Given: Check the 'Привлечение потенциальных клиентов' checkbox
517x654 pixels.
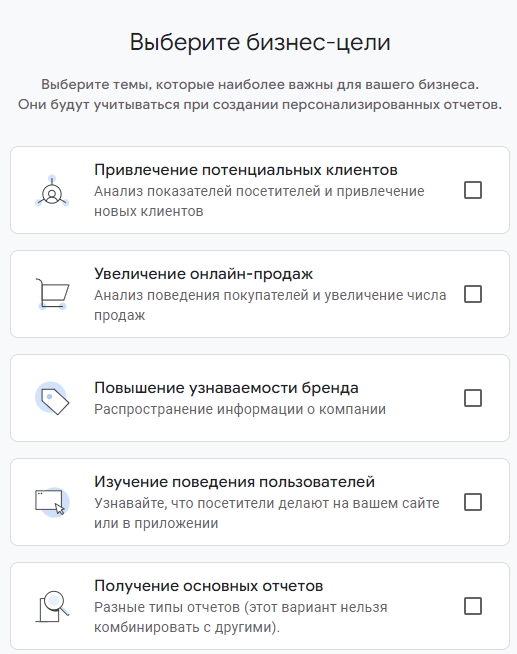Looking at the screenshot, I should pyautogui.click(x=473, y=190).
